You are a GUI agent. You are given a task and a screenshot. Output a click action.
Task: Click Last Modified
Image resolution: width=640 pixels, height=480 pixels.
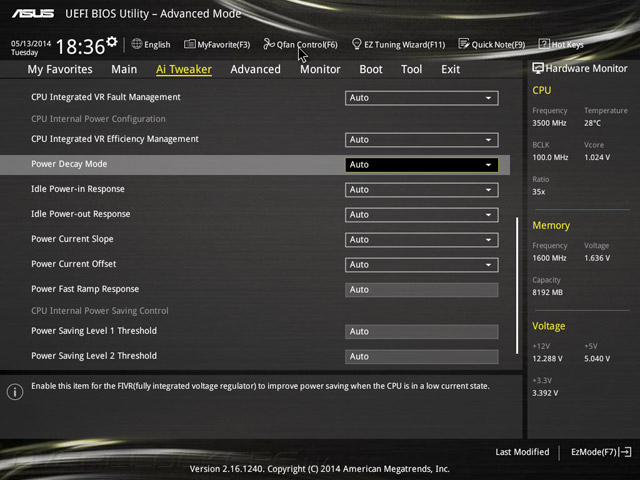click(522, 452)
